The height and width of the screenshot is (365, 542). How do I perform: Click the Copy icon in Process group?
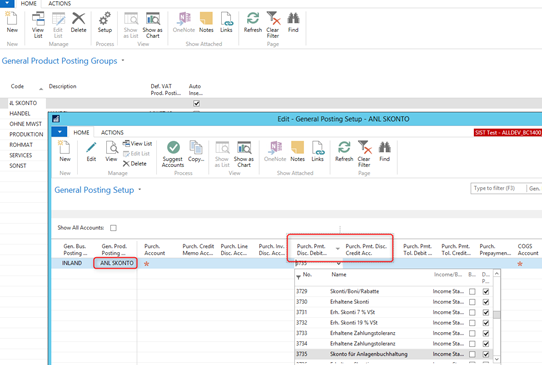click(x=196, y=151)
